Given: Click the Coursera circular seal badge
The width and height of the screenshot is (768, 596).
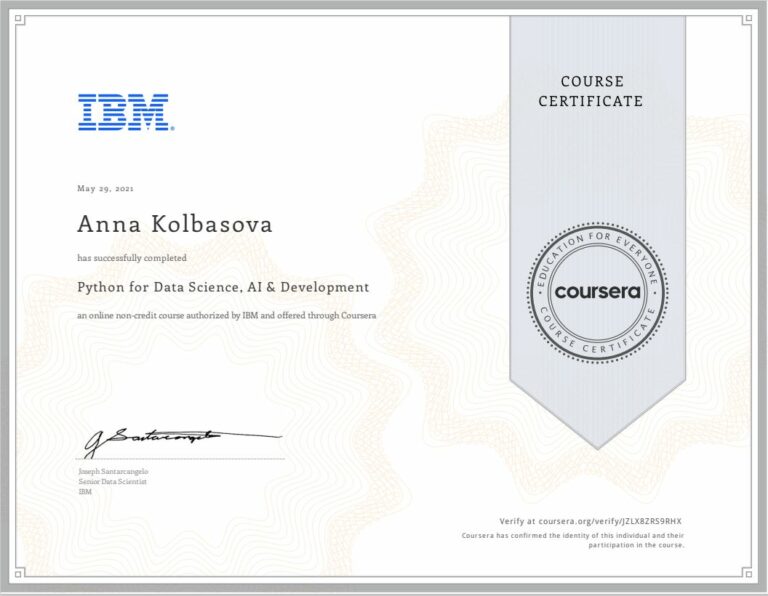Looking at the screenshot, I should [597, 292].
